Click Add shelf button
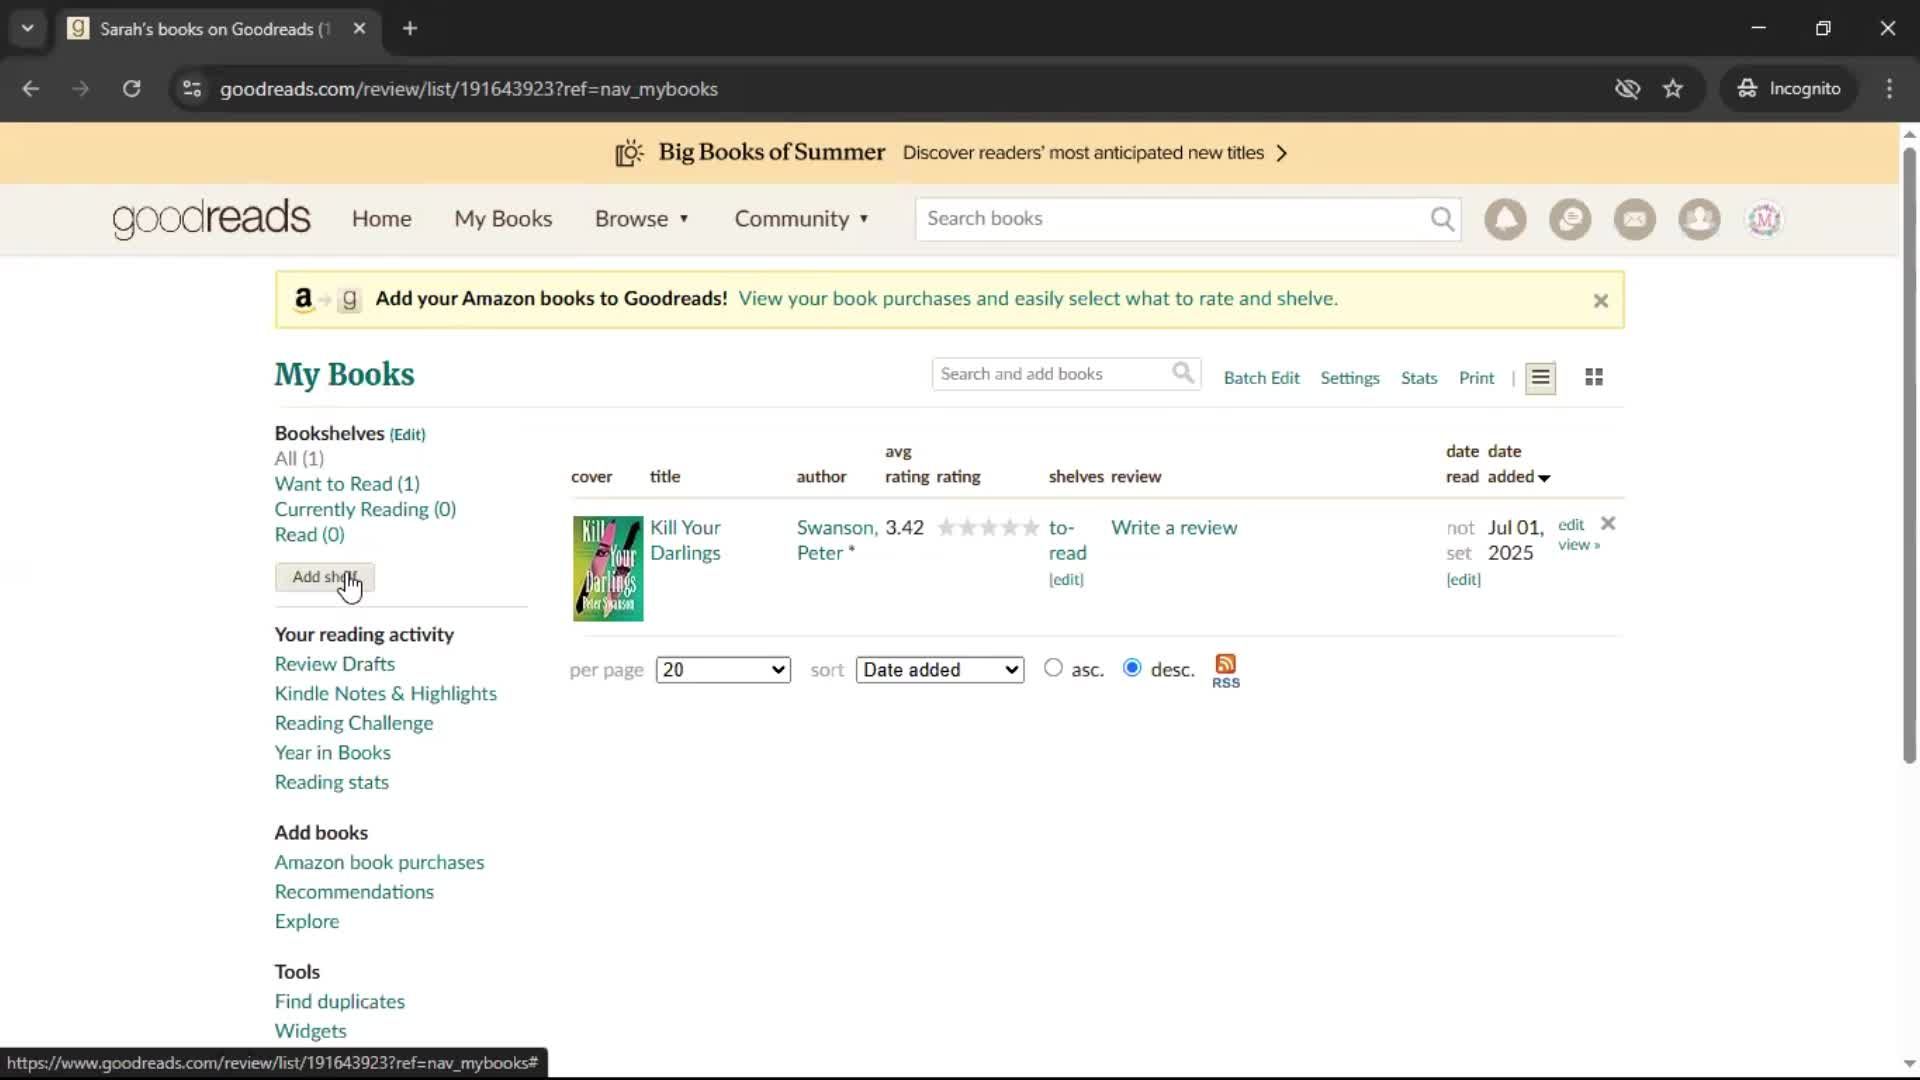 tap(324, 577)
